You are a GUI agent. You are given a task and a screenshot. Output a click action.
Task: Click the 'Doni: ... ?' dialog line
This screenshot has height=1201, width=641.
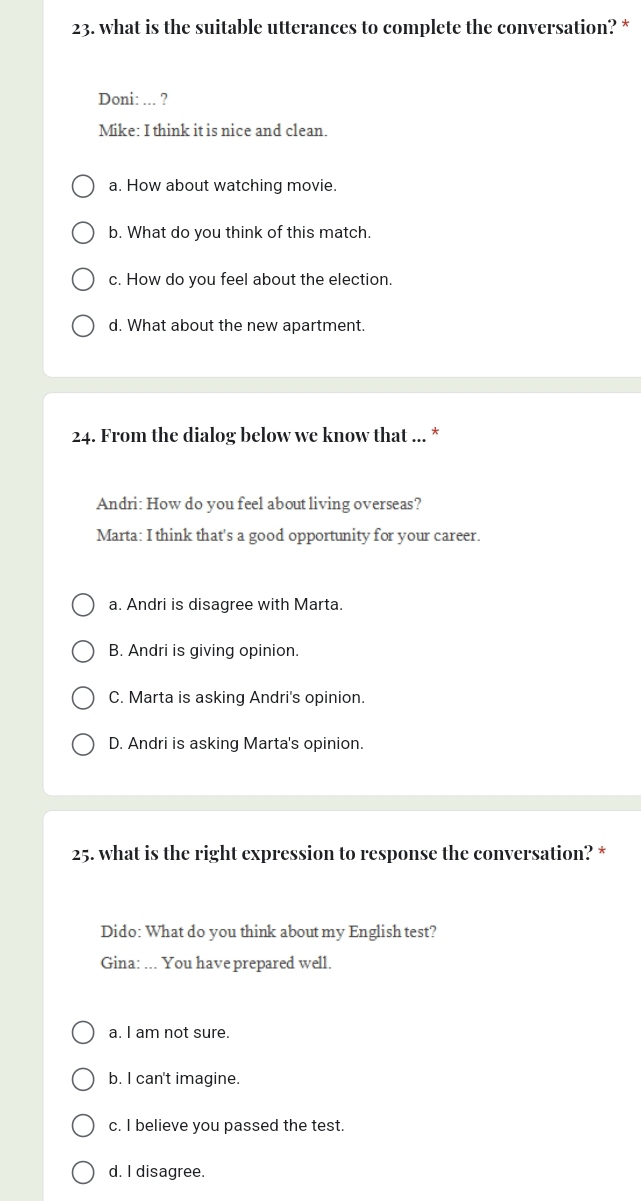pyautogui.click(x=133, y=99)
